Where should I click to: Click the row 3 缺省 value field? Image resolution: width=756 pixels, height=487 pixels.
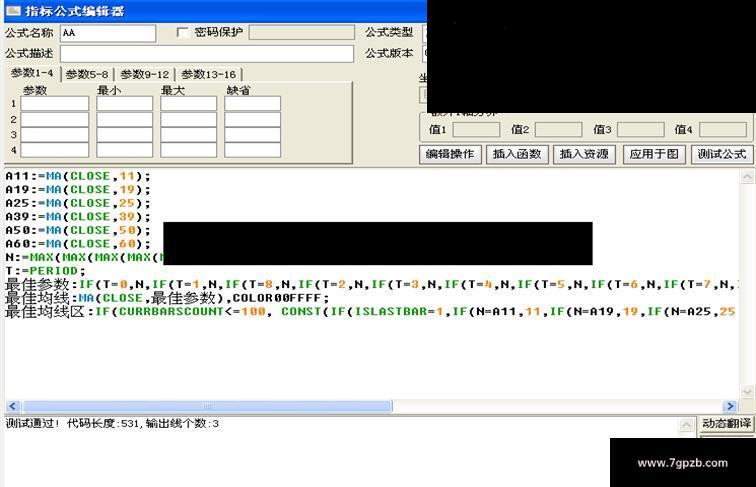[252, 135]
